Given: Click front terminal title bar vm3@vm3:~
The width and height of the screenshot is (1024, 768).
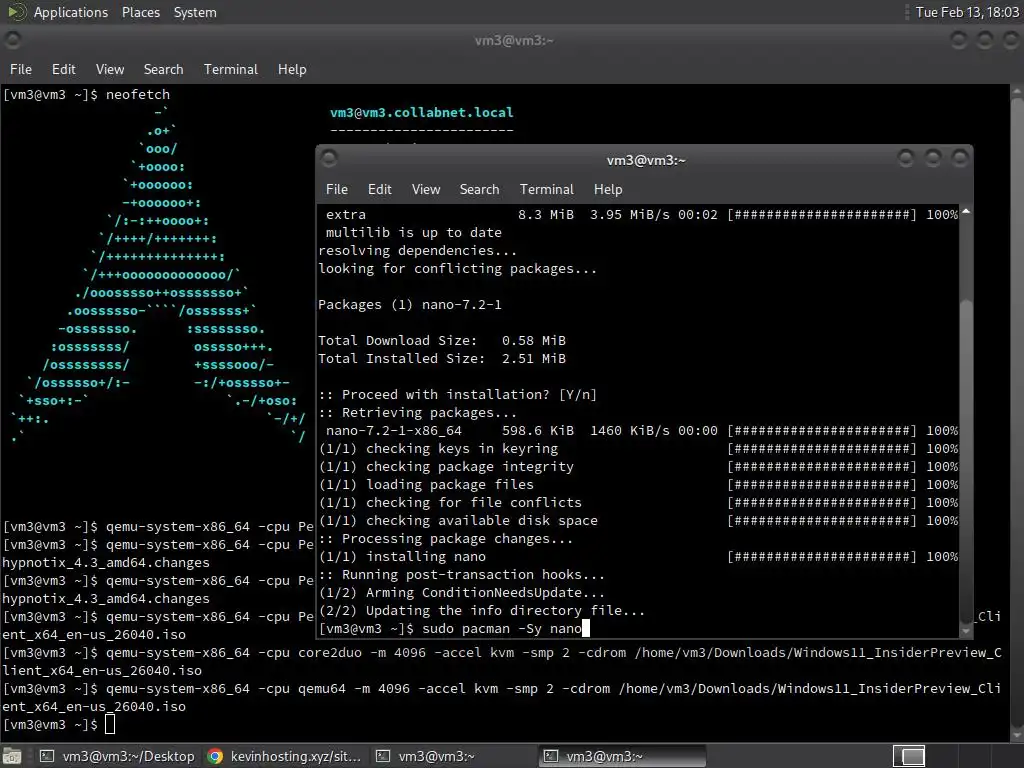Looking at the screenshot, I should tap(646, 160).
